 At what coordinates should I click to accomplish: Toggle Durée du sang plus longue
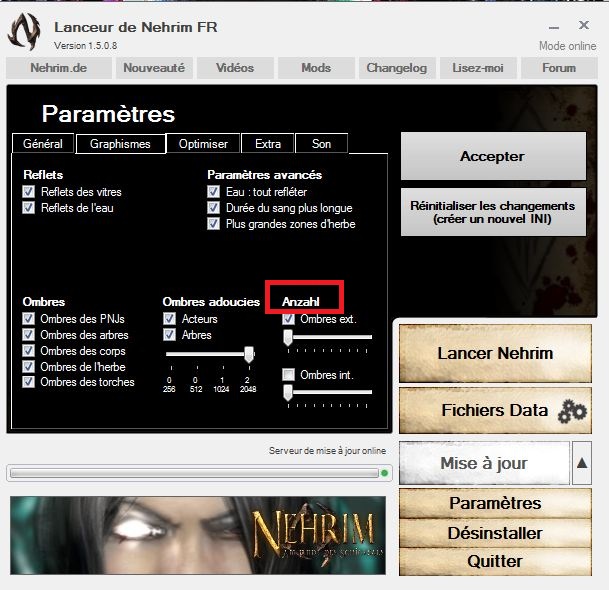(x=213, y=207)
